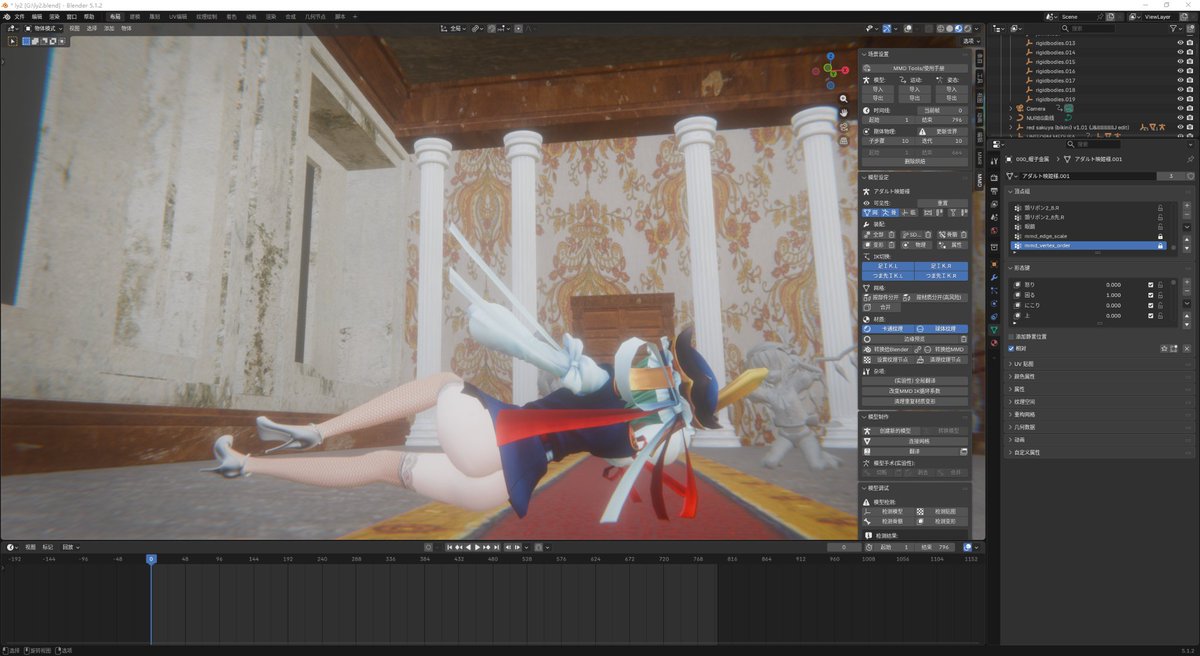Toggle the 足ＩＫ.R IK switch

click(942, 265)
